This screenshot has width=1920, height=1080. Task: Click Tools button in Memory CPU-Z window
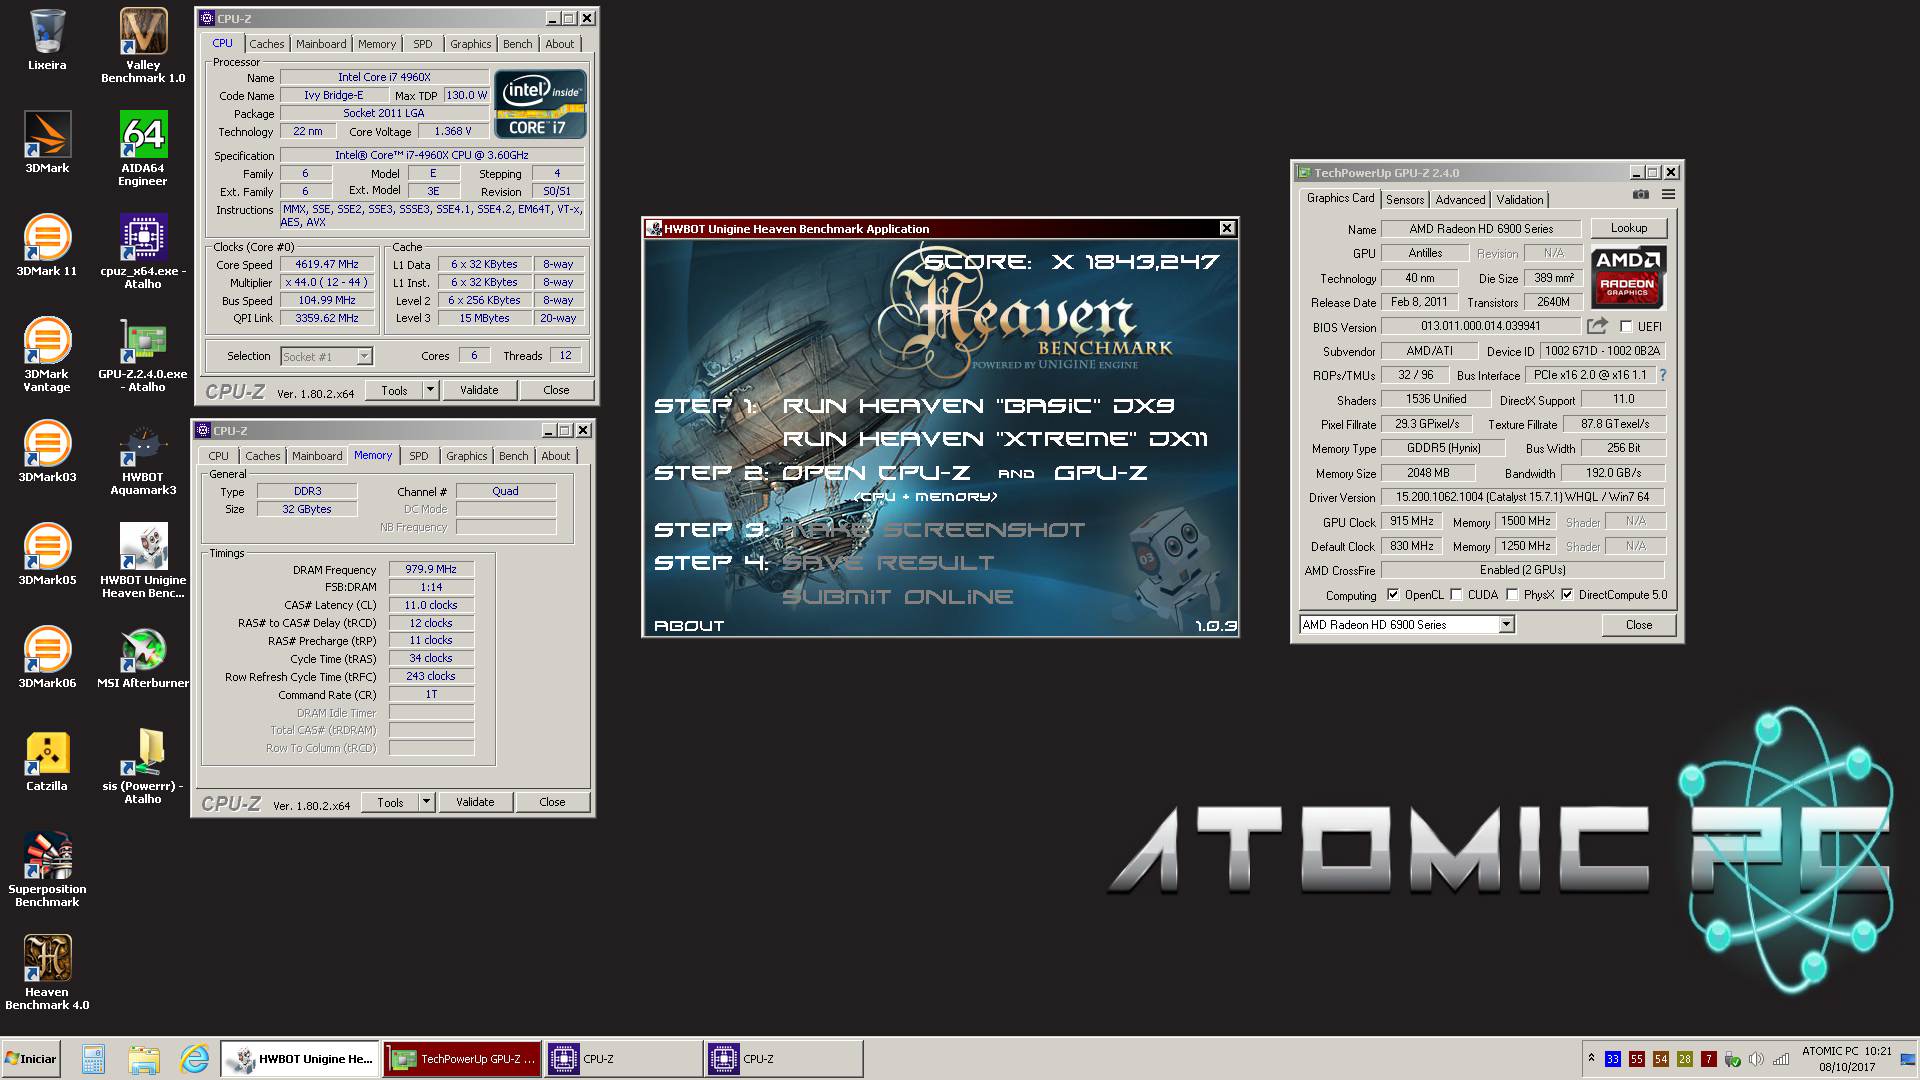click(x=390, y=802)
